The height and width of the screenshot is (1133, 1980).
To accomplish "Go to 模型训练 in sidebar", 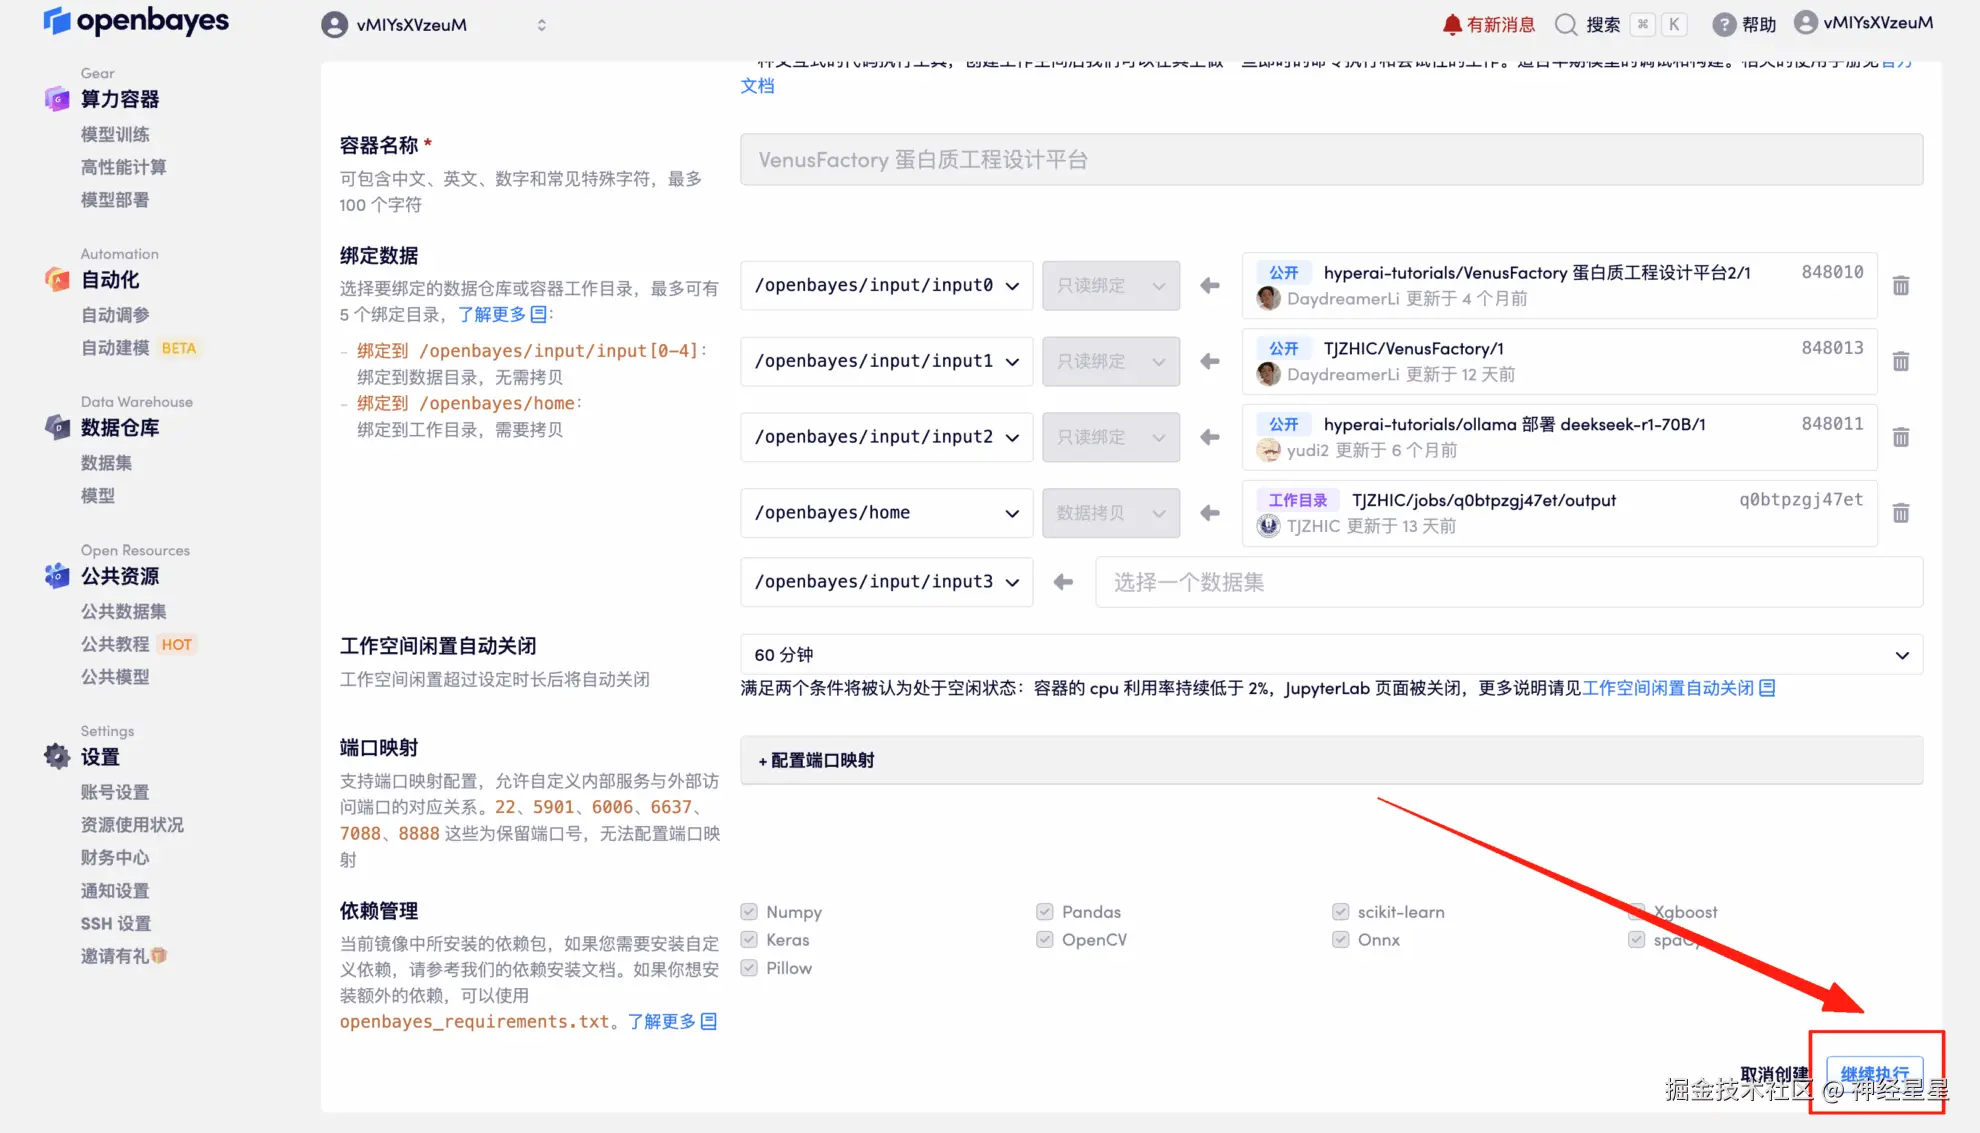I will 115,134.
